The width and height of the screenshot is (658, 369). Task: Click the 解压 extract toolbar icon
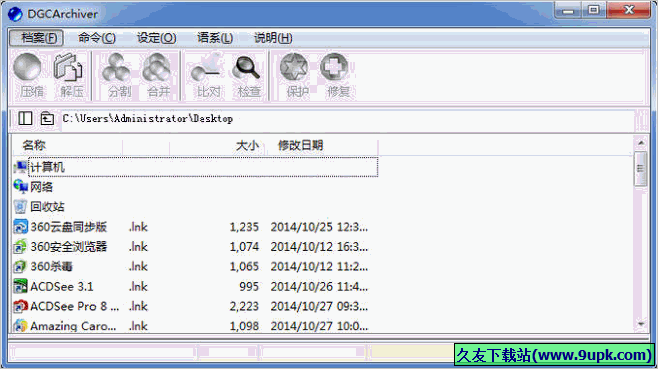68,67
